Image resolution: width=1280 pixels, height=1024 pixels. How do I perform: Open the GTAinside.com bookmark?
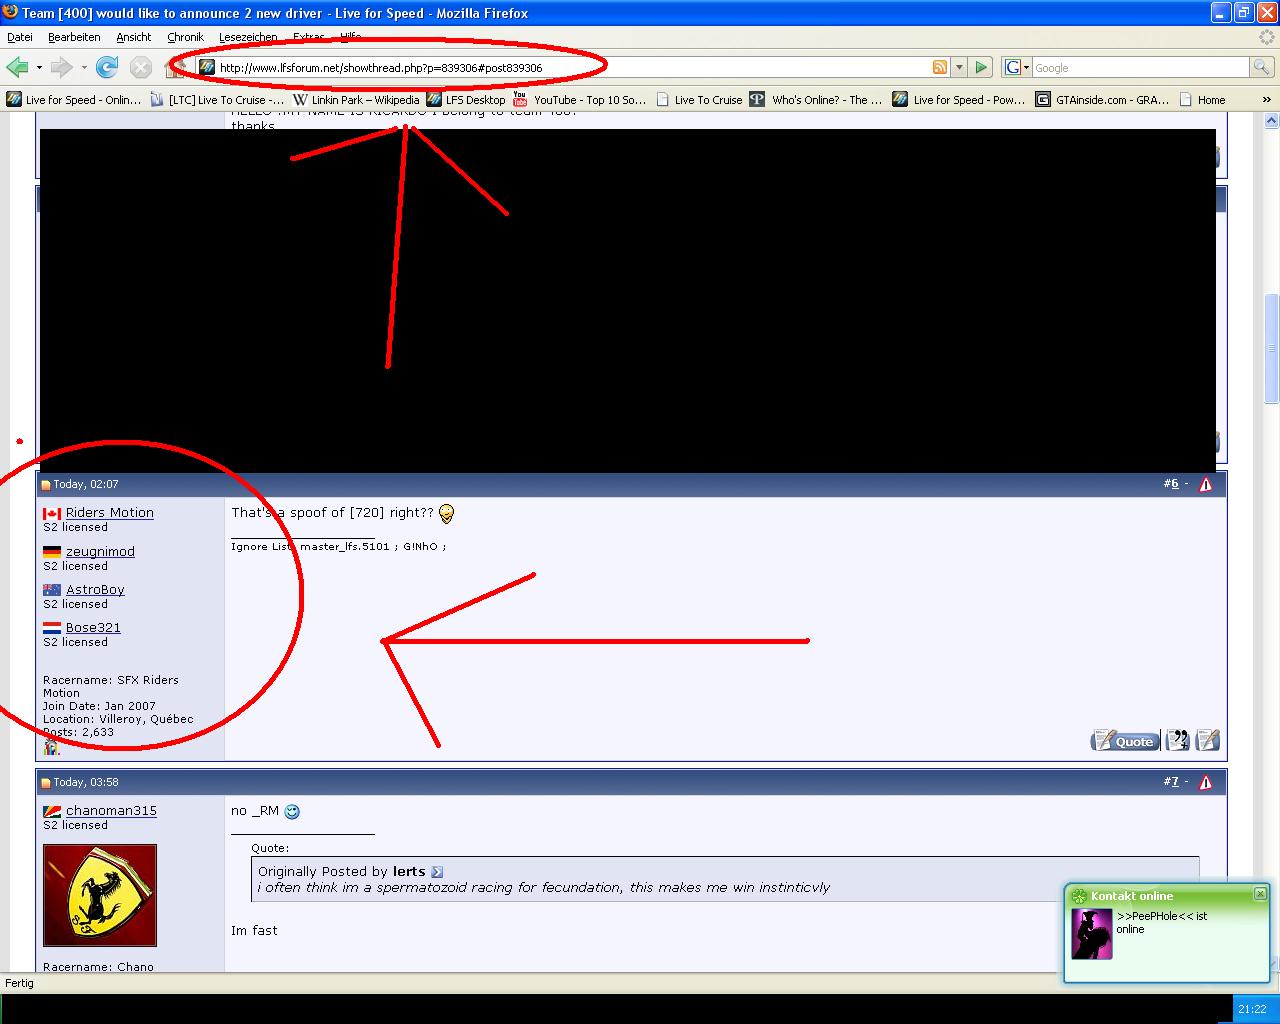click(x=1103, y=100)
